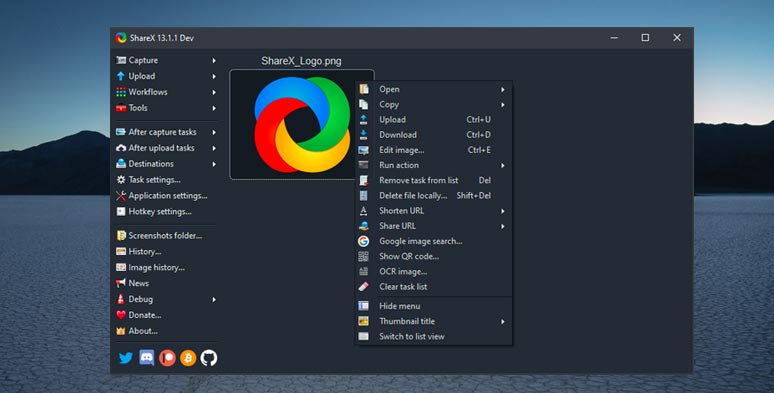Click the Google logo icon in context menu
Viewport: 774px width, 393px height.
coord(363,241)
